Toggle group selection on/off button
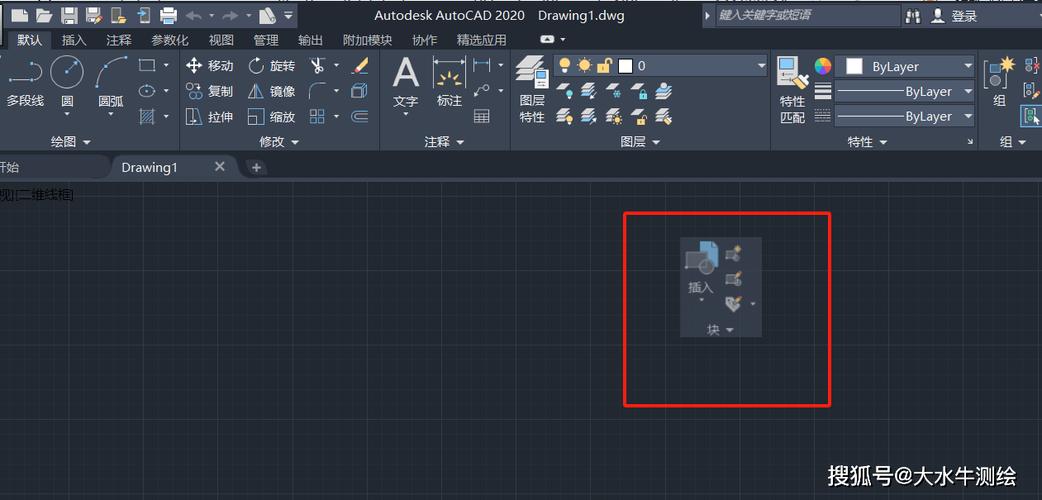 point(1031,116)
